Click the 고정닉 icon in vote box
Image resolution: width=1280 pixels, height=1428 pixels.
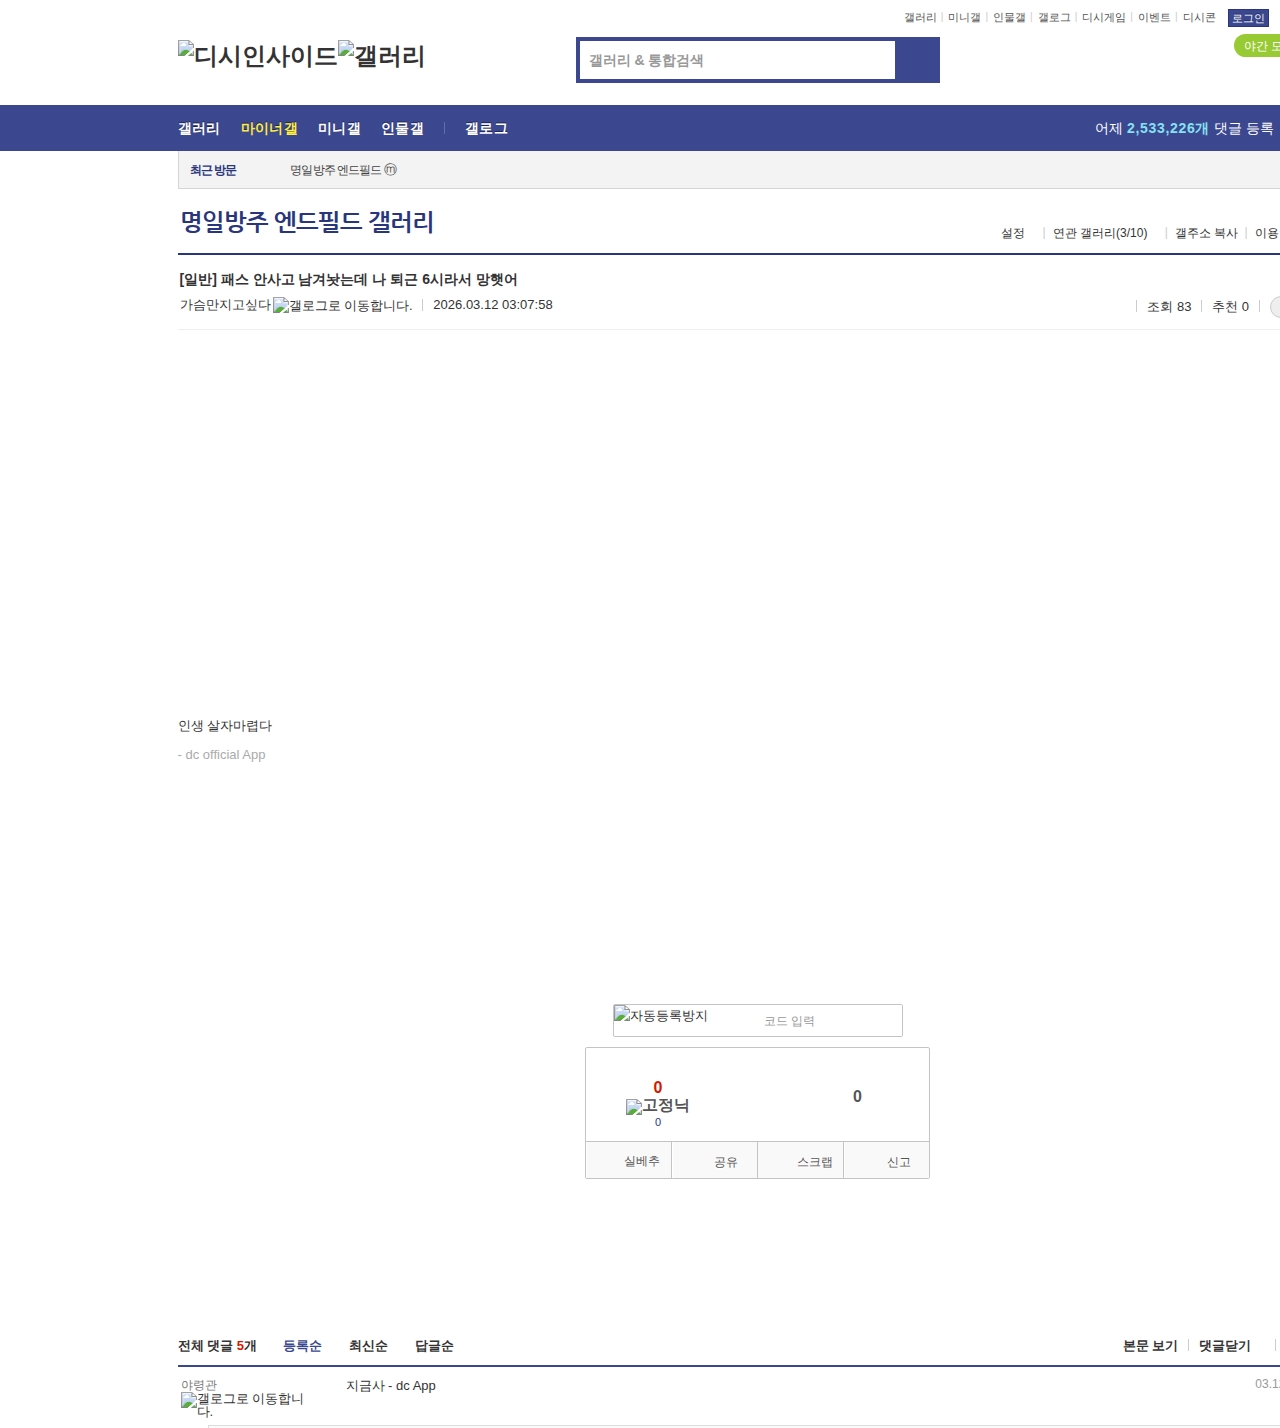click(x=657, y=1106)
